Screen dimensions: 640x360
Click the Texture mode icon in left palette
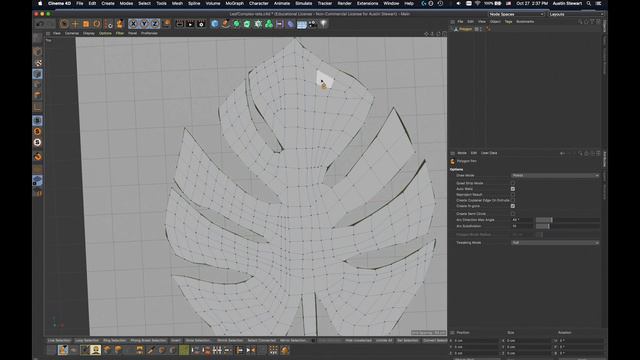pyautogui.click(x=38, y=63)
